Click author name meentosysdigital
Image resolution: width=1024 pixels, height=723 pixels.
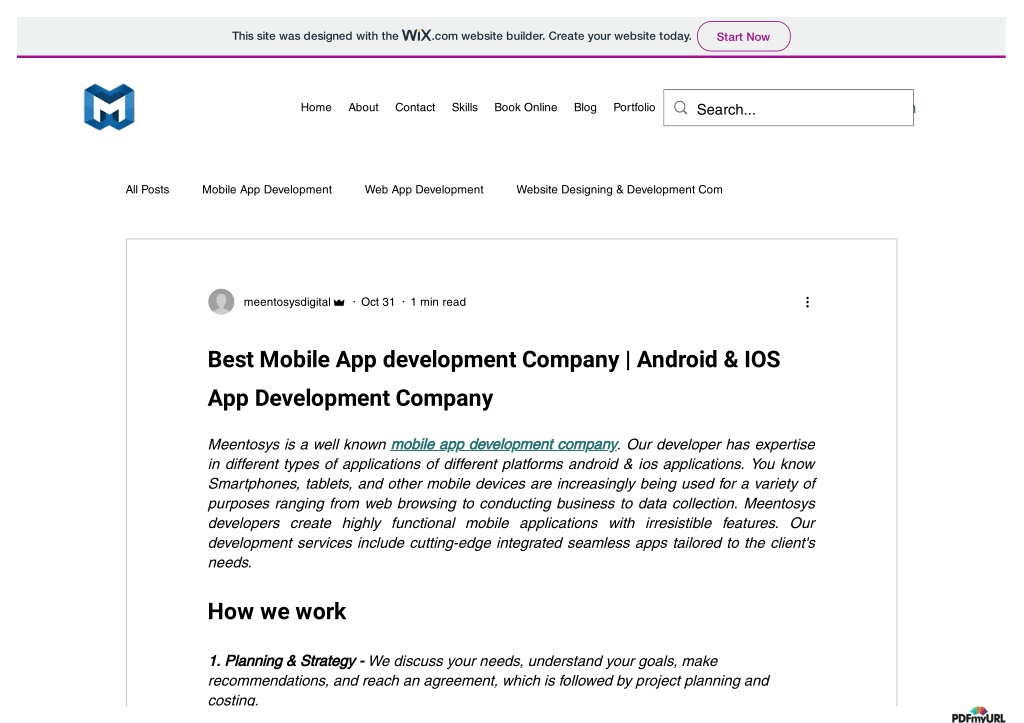point(287,302)
